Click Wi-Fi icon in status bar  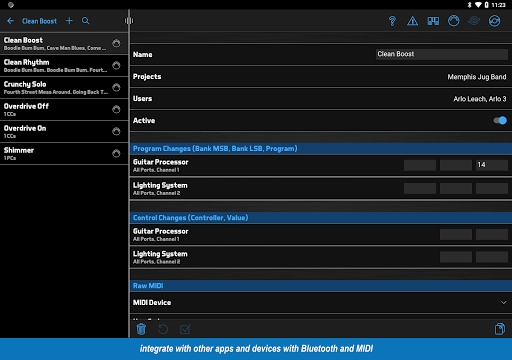(478, 5)
